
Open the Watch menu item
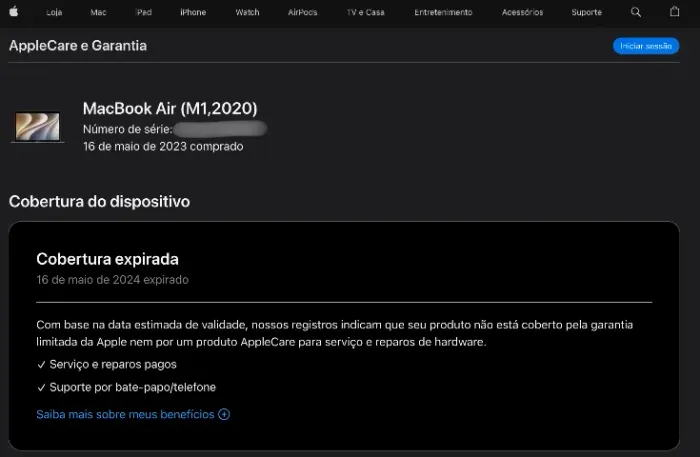247,12
